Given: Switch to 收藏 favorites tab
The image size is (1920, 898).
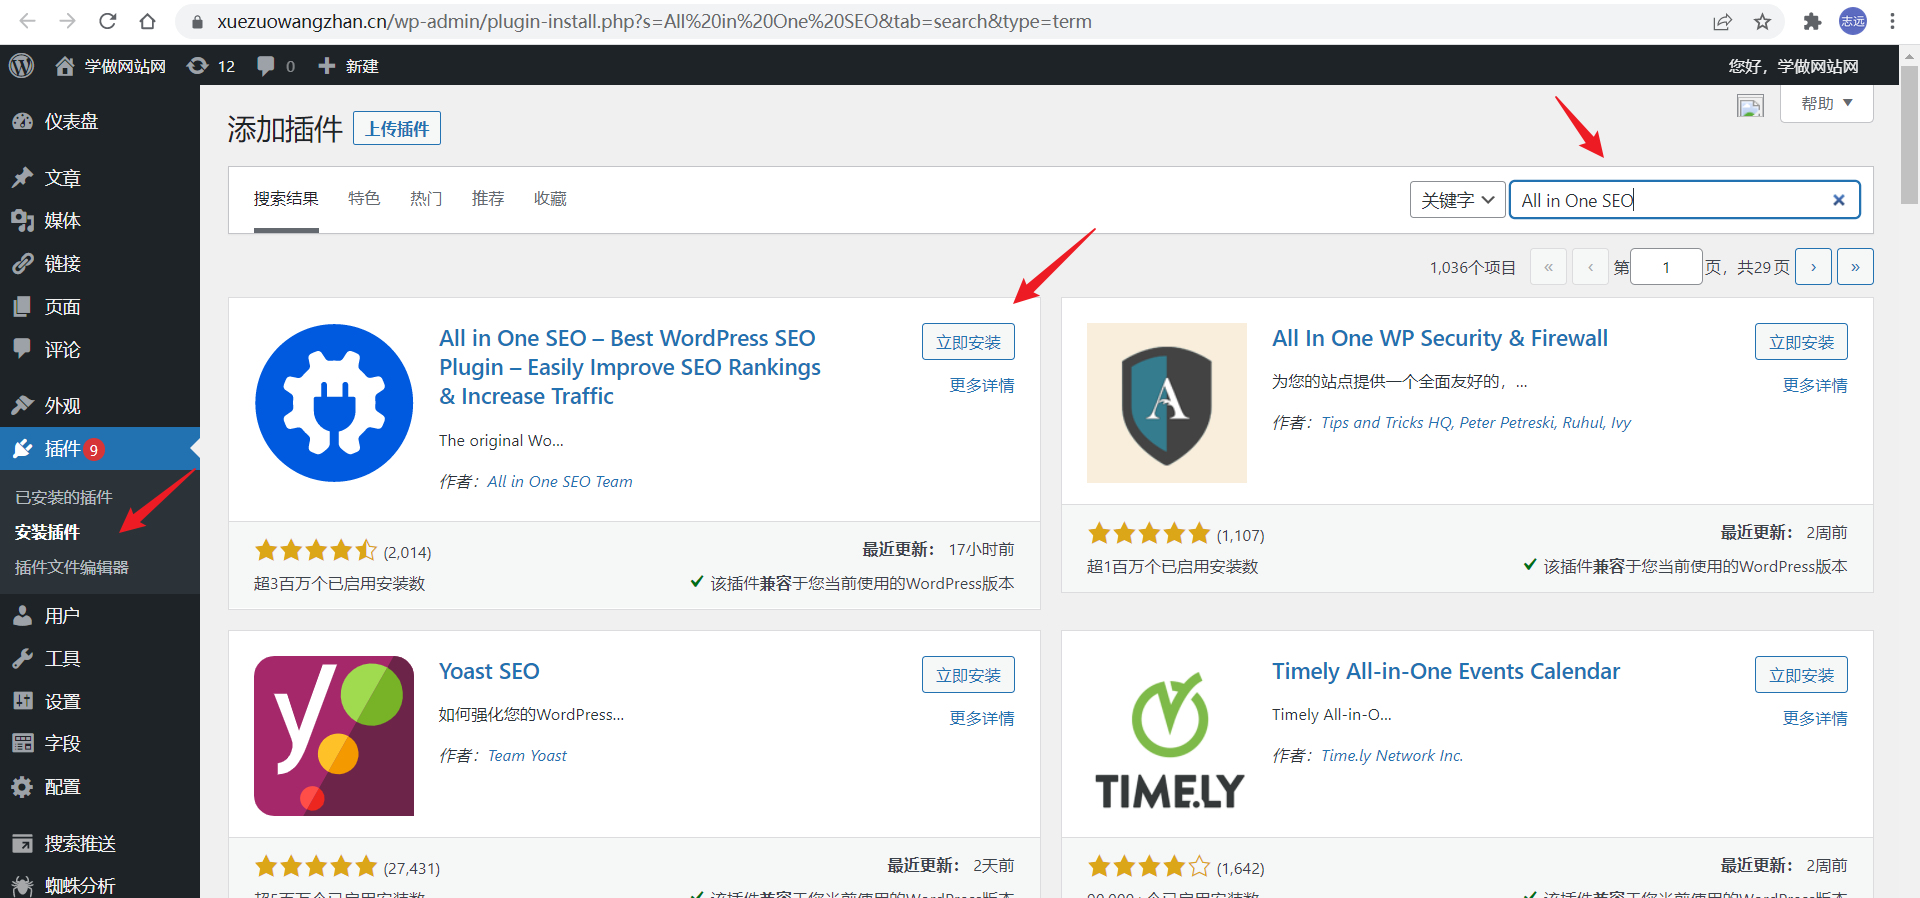Looking at the screenshot, I should tap(550, 199).
